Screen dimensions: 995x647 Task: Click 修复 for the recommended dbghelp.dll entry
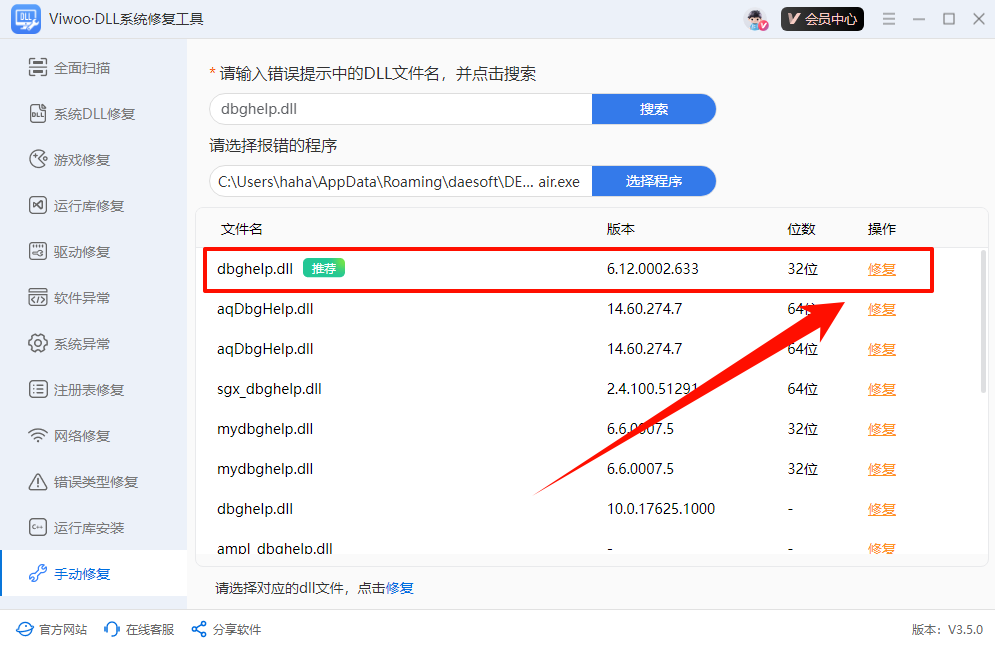pyautogui.click(x=881, y=269)
